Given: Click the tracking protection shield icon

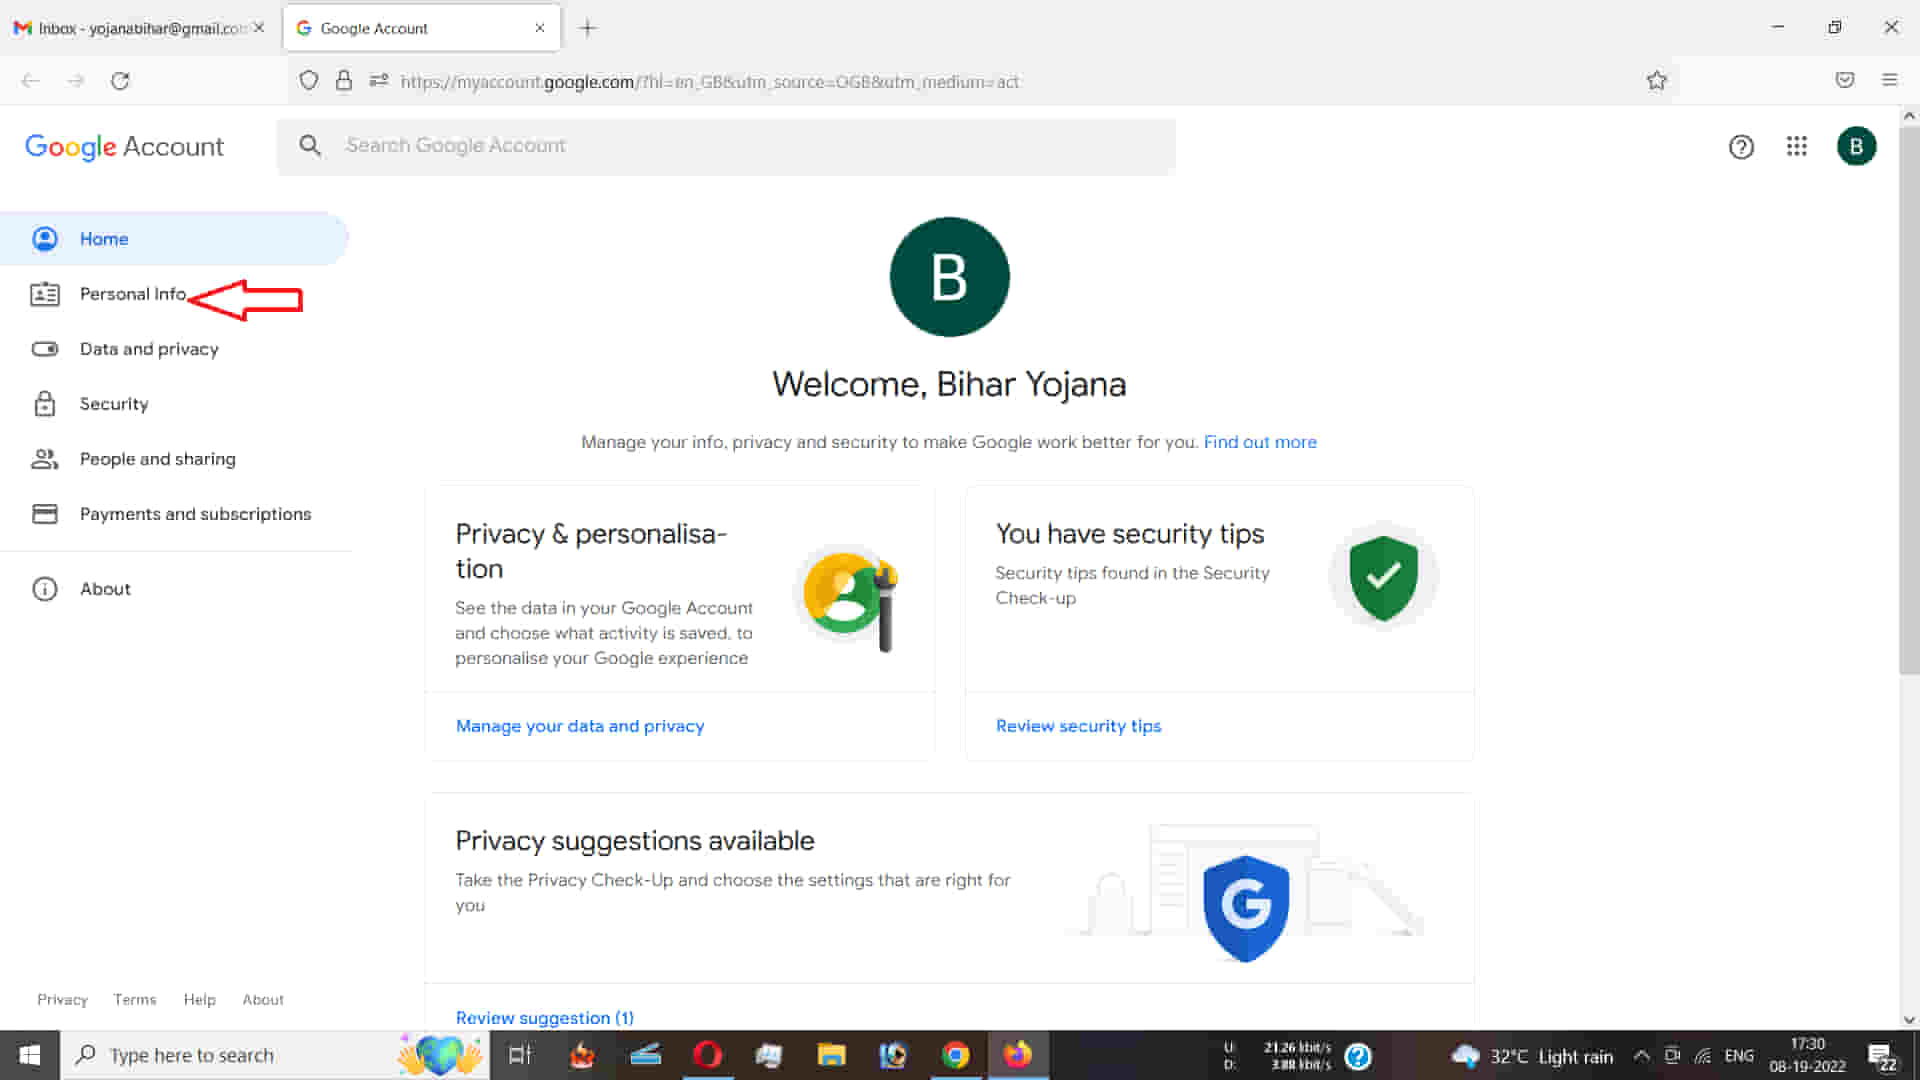Looking at the screenshot, I should pos(309,81).
